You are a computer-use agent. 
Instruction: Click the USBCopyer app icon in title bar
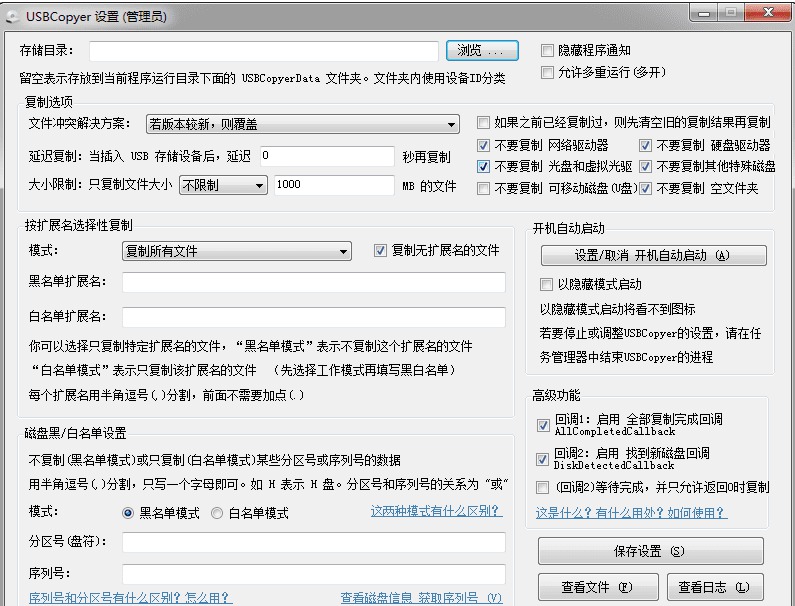coord(12,17)
